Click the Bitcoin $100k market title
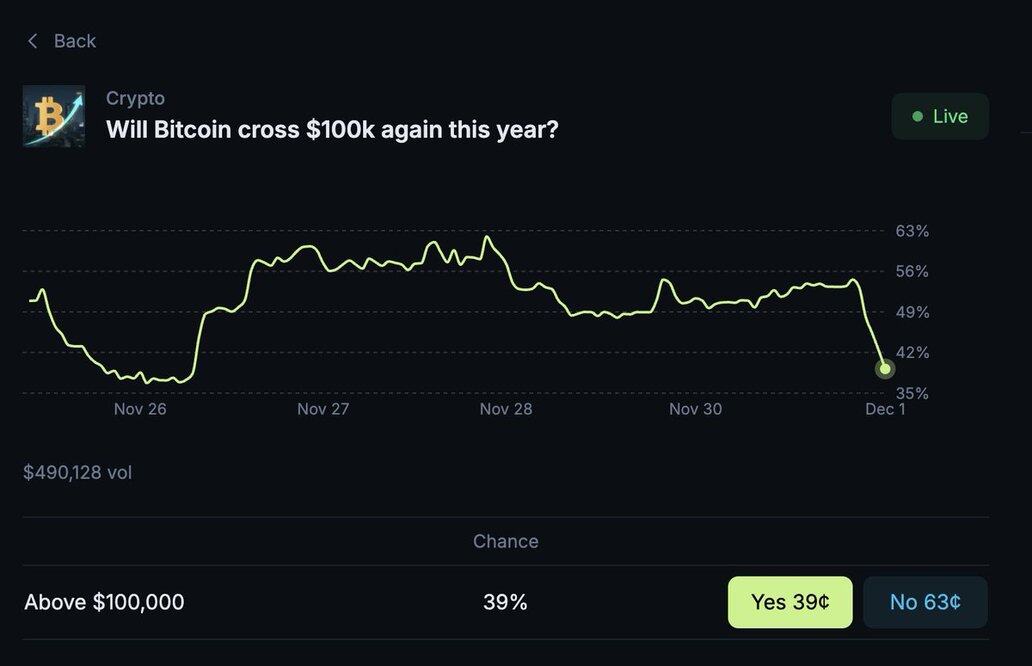 pos(332,130)
